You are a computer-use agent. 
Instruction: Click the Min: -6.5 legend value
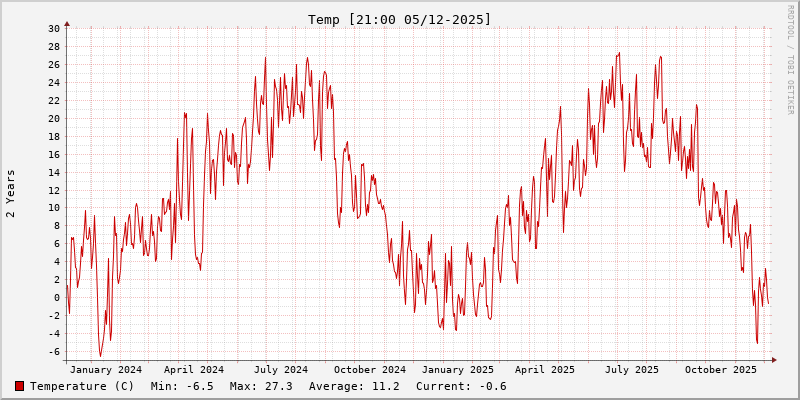[x=182, y=386]
